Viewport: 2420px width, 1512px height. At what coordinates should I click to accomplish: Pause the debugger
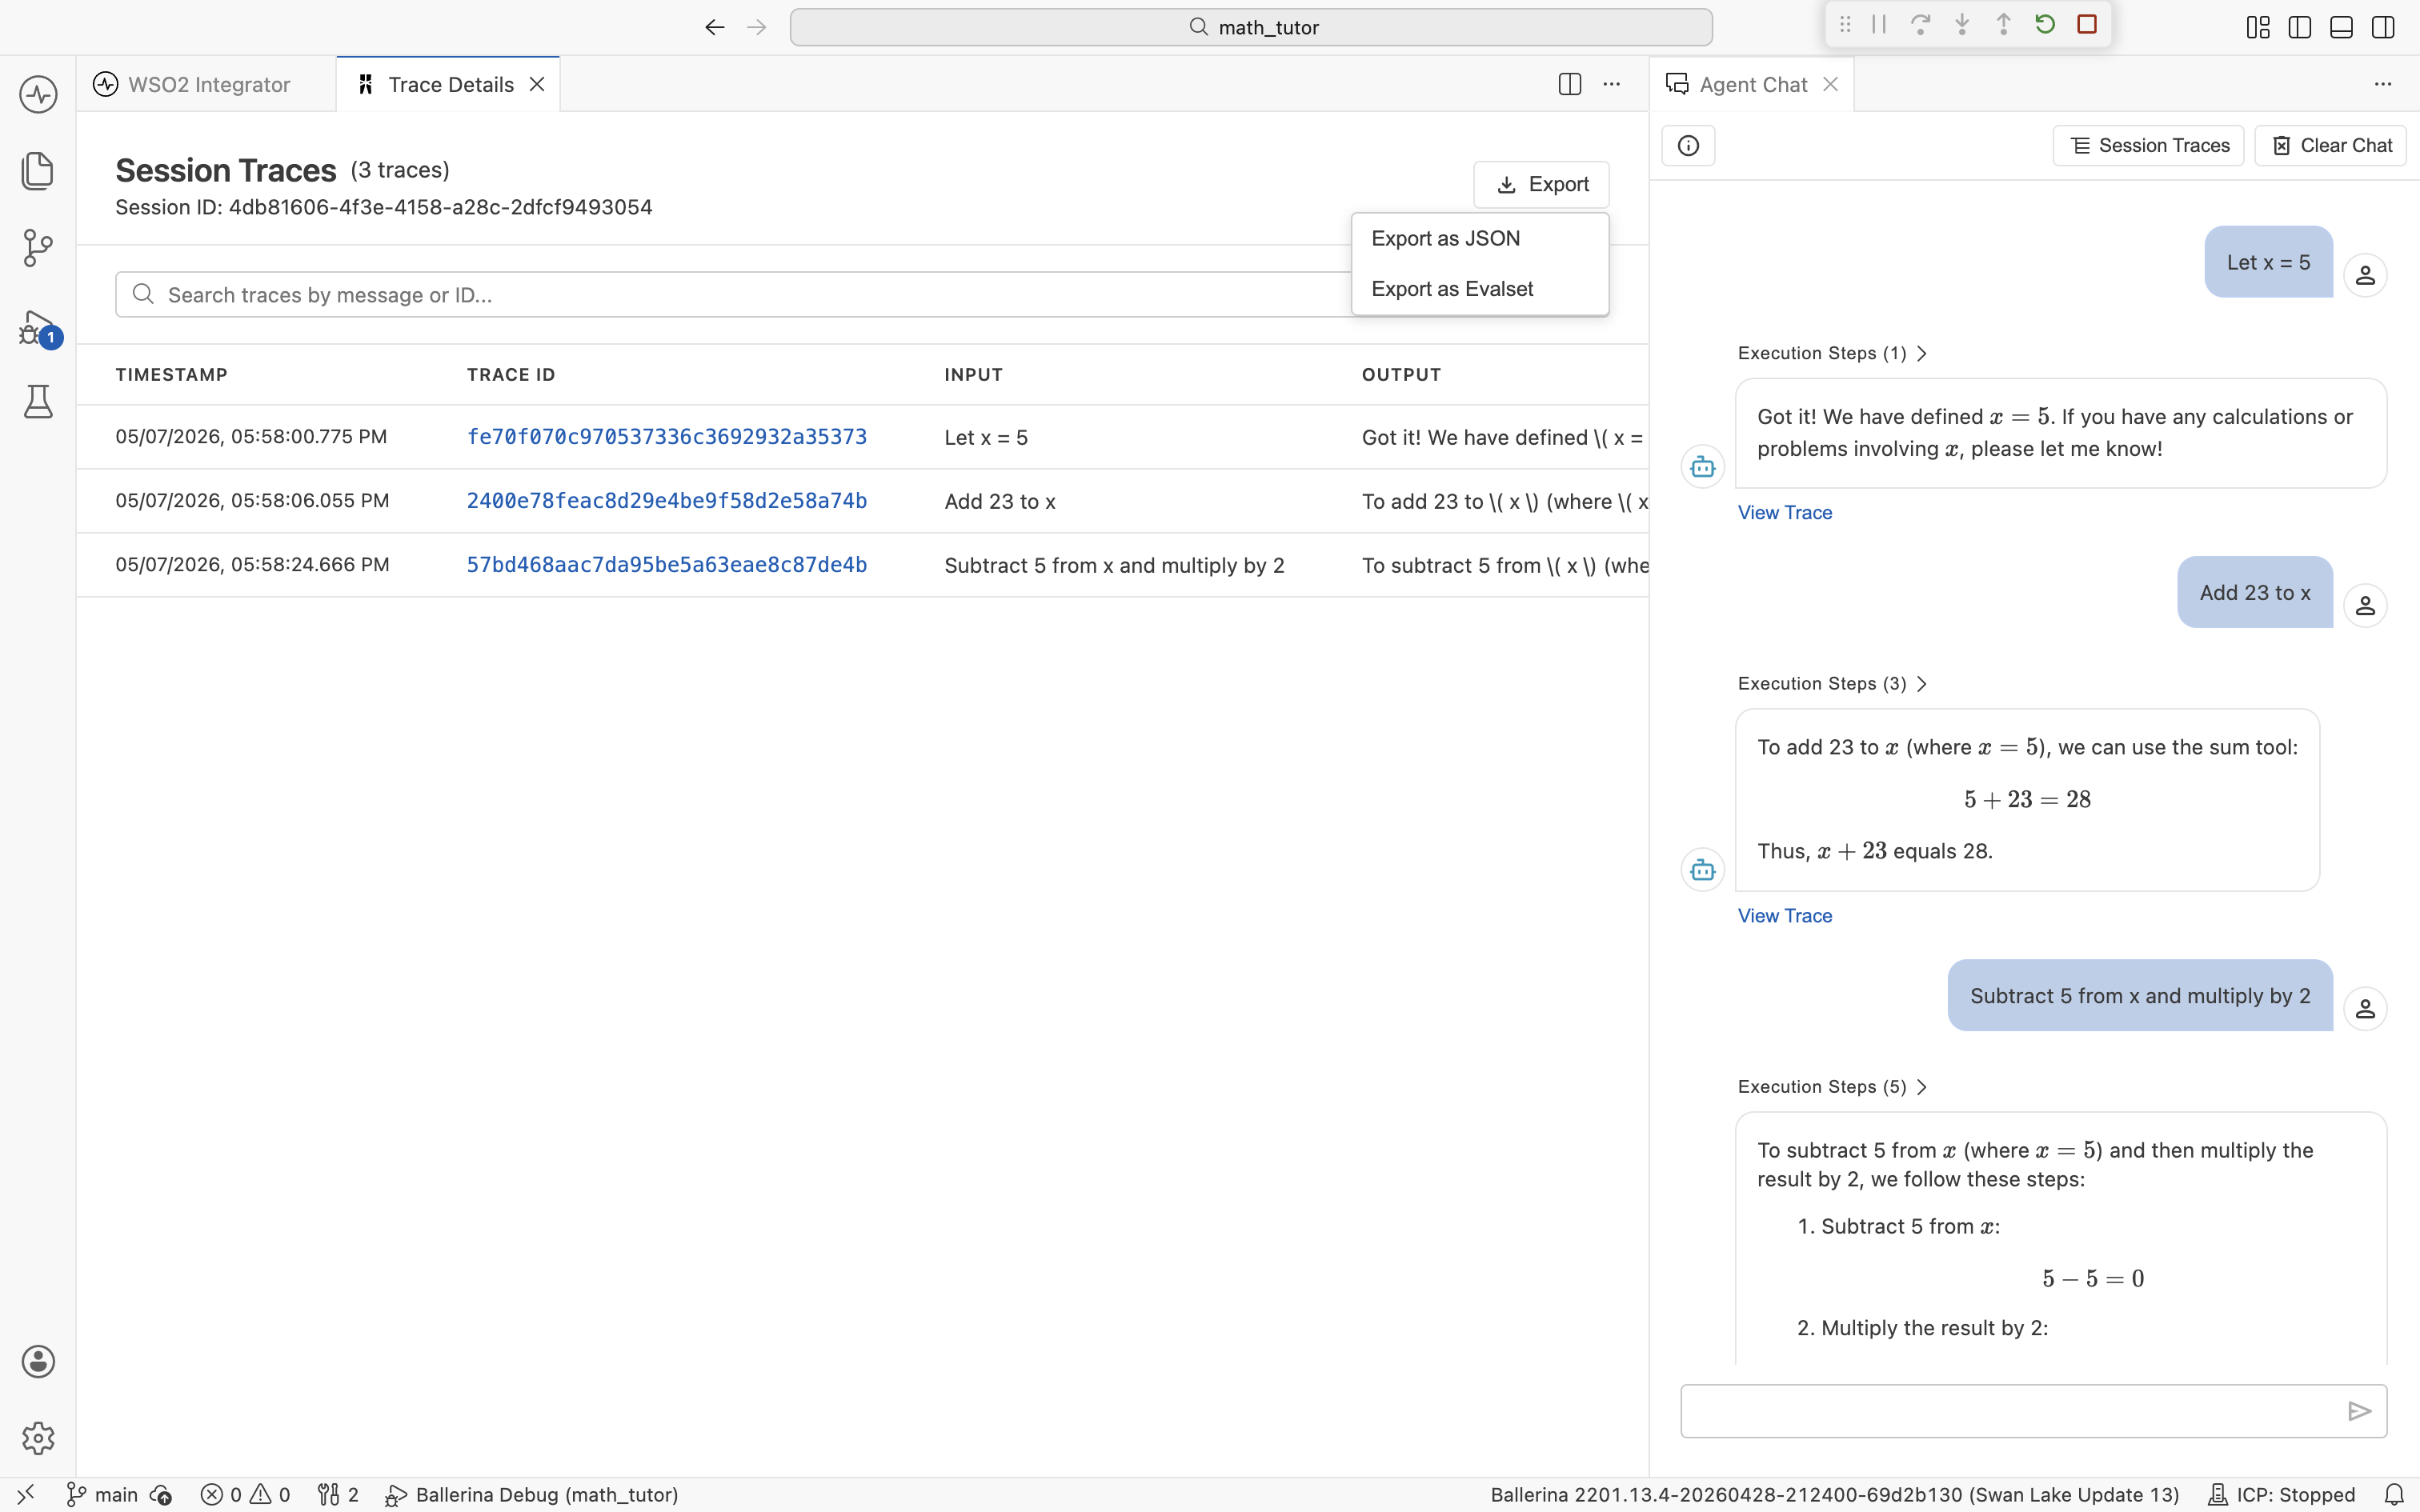coord(1879,25)
